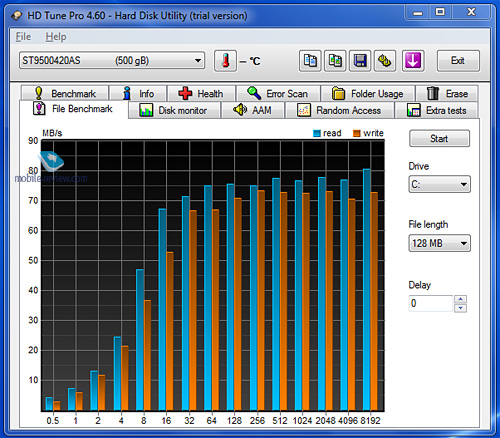The image size is (500, 438).
Task: Copy screenshot to clipboard toolbar icon
Action: [335, 61]
